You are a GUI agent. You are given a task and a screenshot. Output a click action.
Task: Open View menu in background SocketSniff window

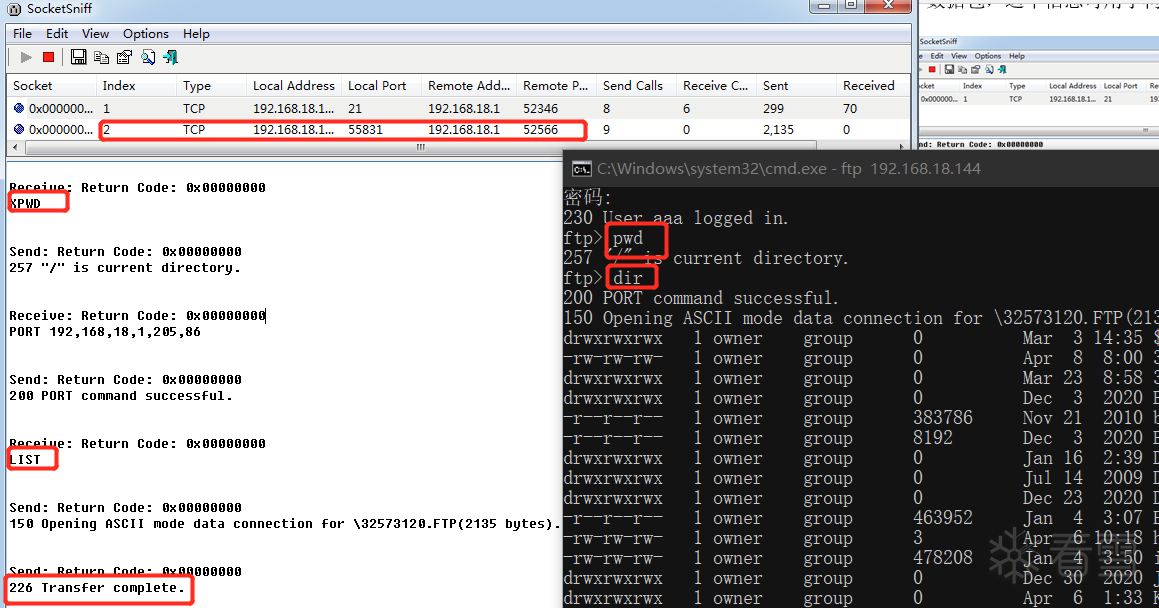pyautogui.click(x=959, y=56)
